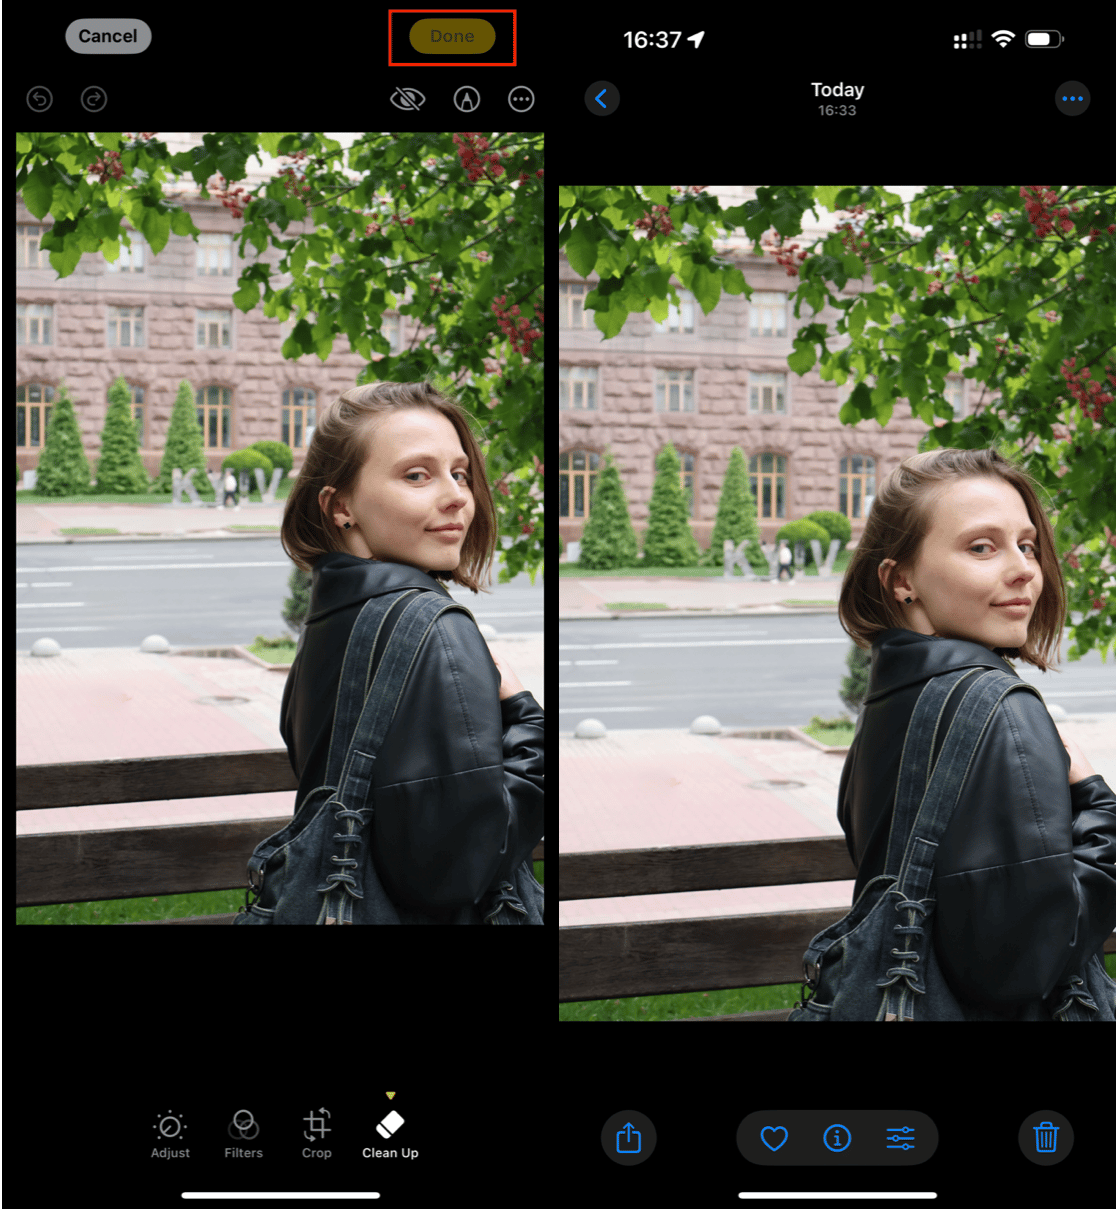Toggle the crossed-out eye visibility icon
The image size is (1118, 1210).
[x=407, y=99]
